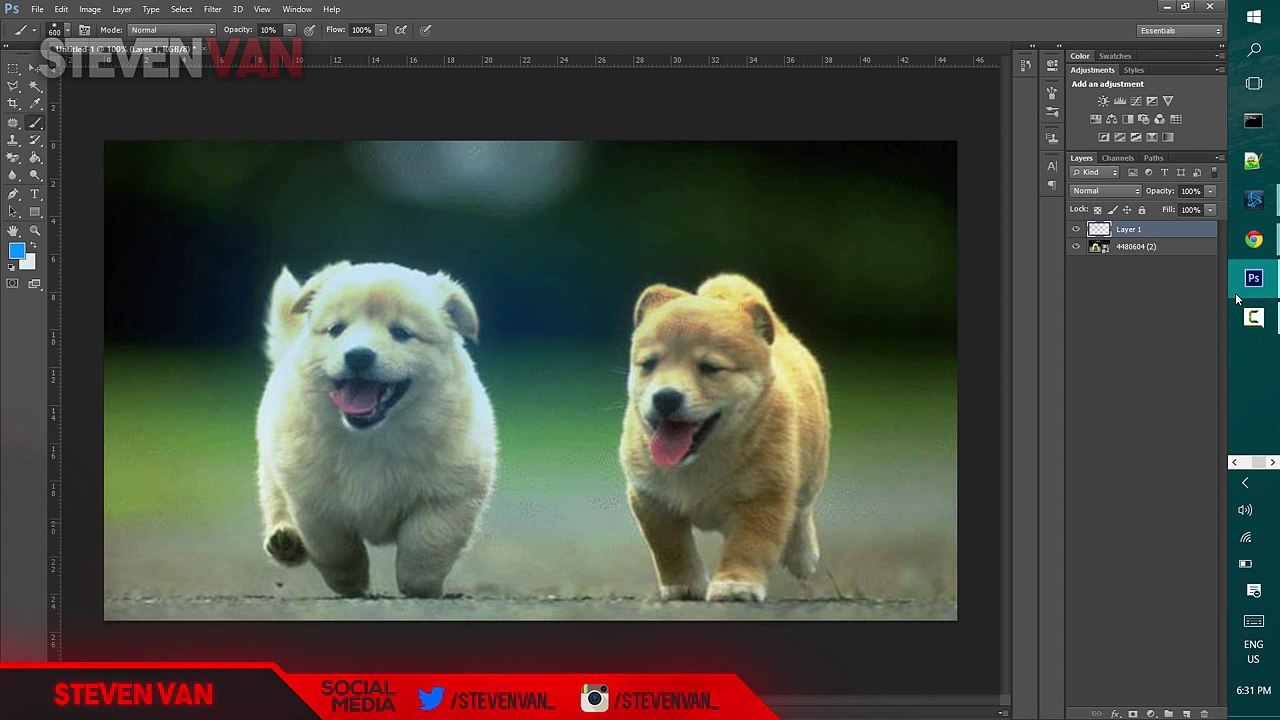
Task: Click the background white color swatch
Action: 28,263
